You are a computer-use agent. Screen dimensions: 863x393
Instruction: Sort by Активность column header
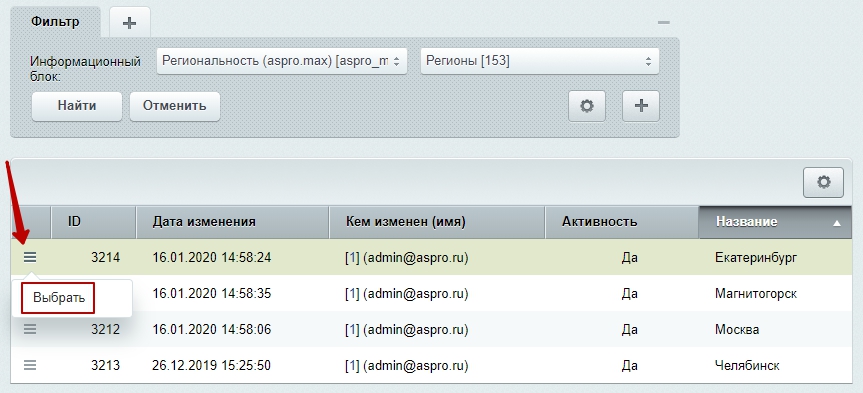(x=622, y=222)
